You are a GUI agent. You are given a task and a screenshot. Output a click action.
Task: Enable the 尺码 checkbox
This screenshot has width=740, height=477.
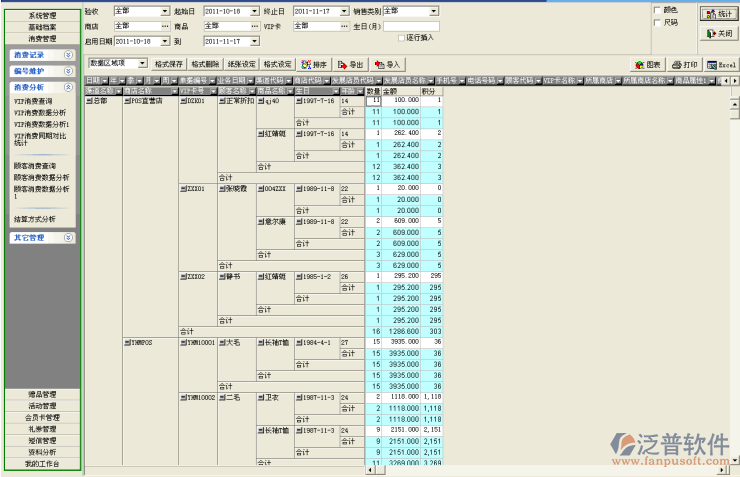point(657,22)
